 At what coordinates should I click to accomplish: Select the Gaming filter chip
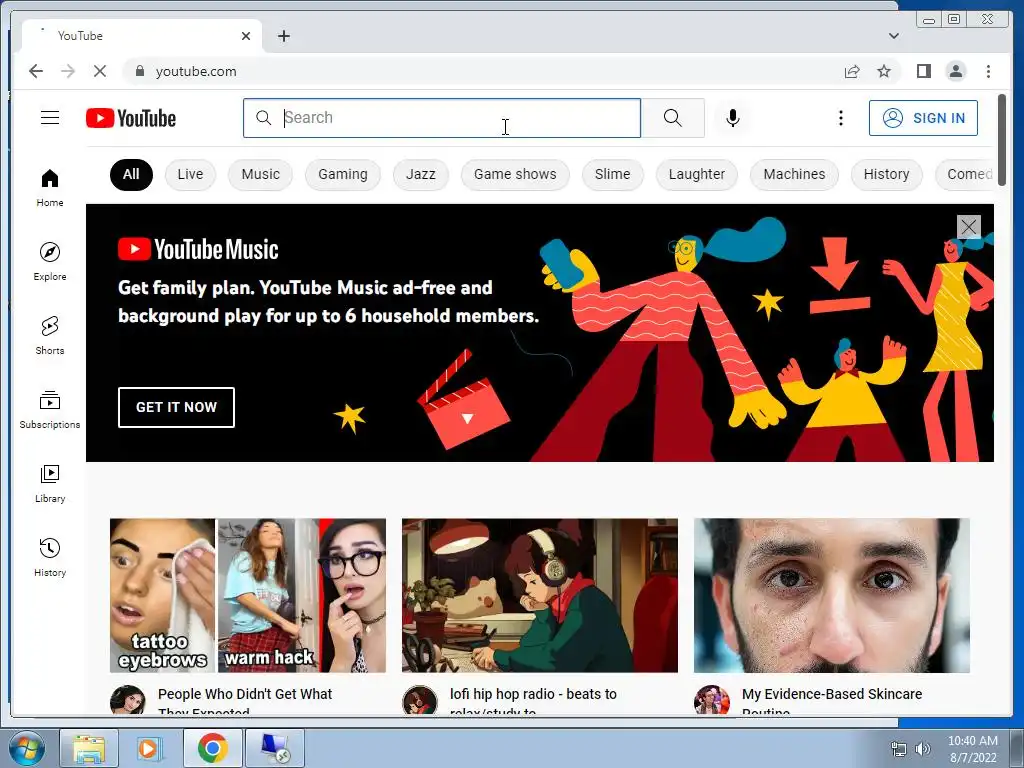click(x=343, y=174)
